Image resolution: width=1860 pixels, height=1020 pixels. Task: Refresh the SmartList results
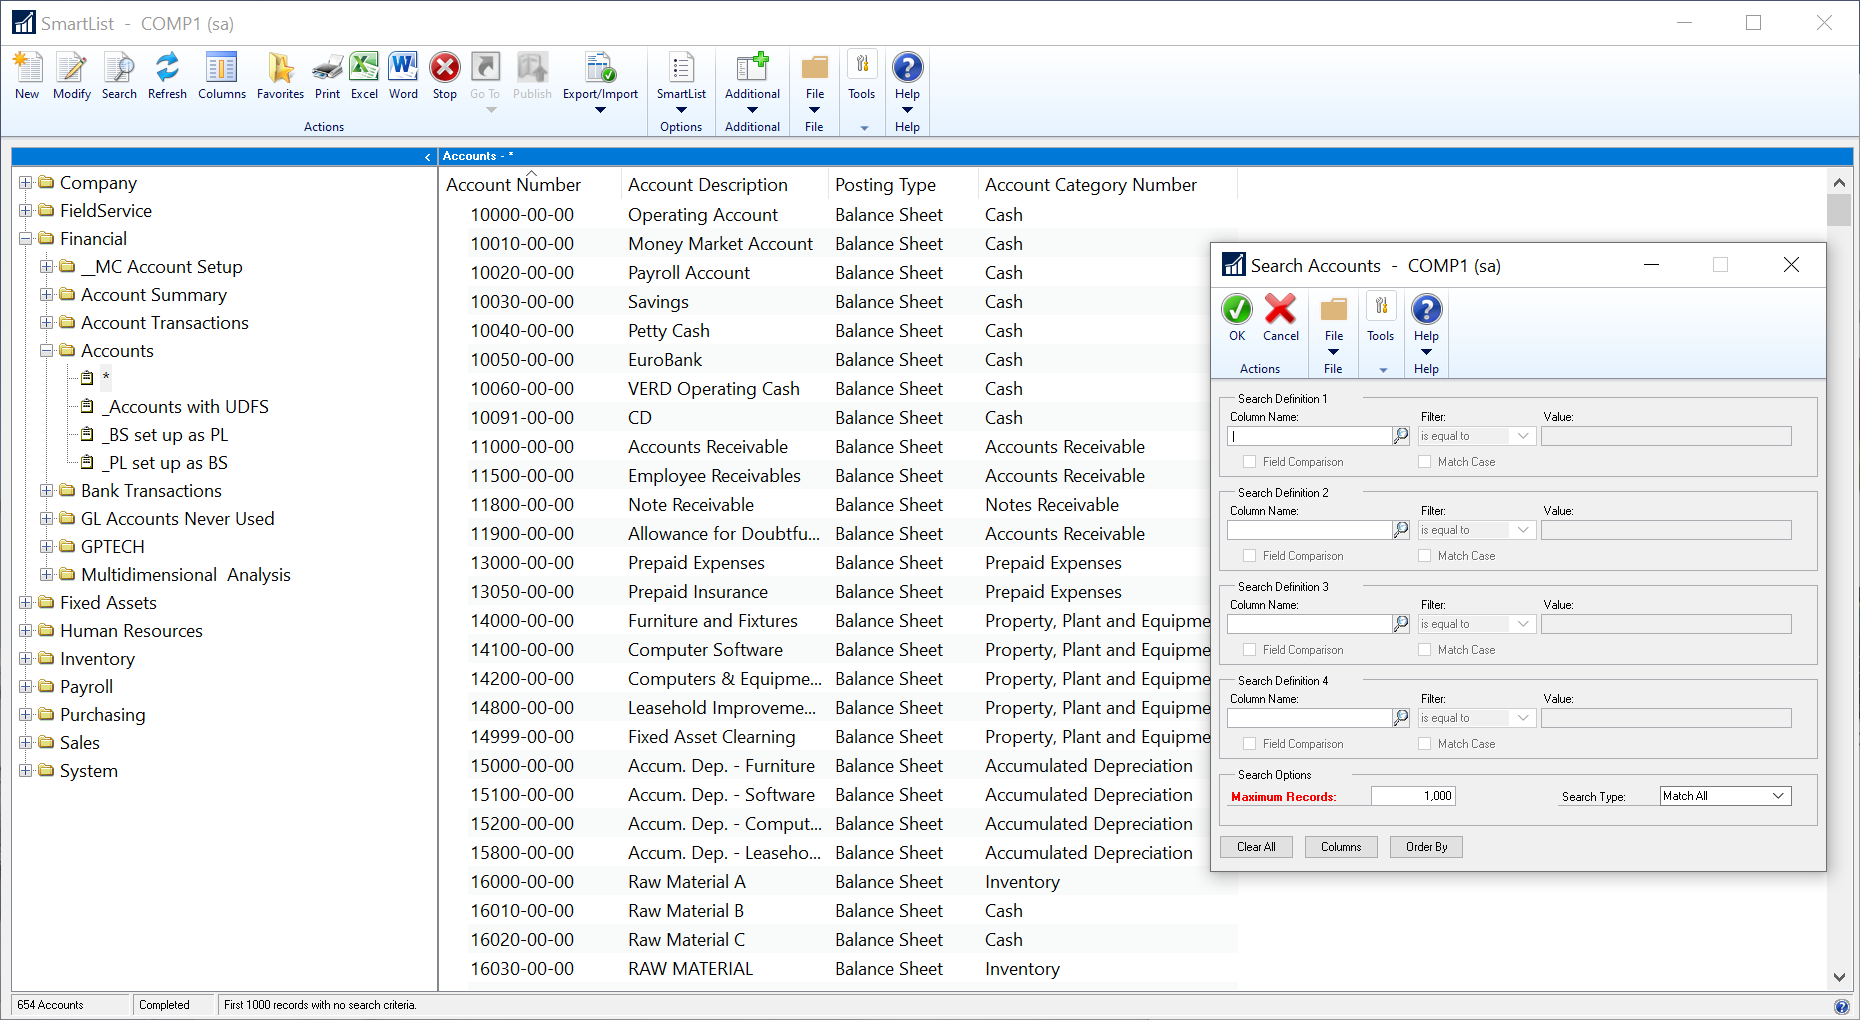(x=167, y=70)
